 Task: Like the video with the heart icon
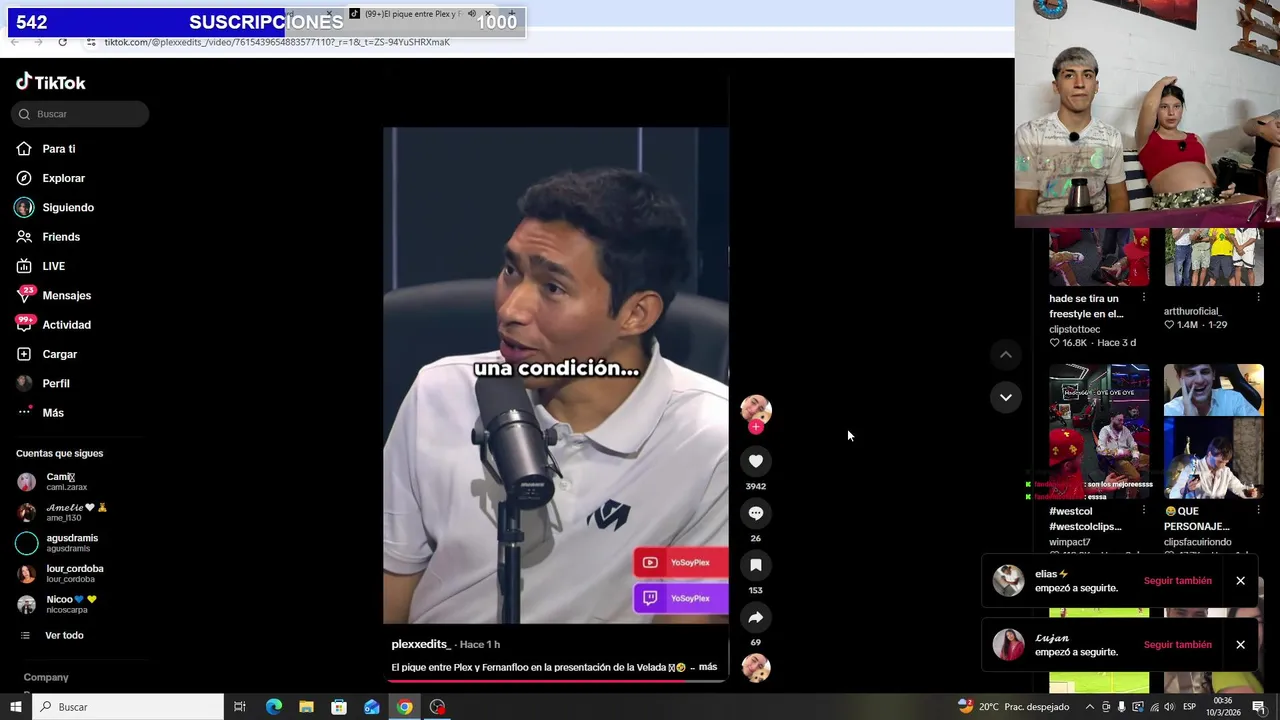click(756, 461)
